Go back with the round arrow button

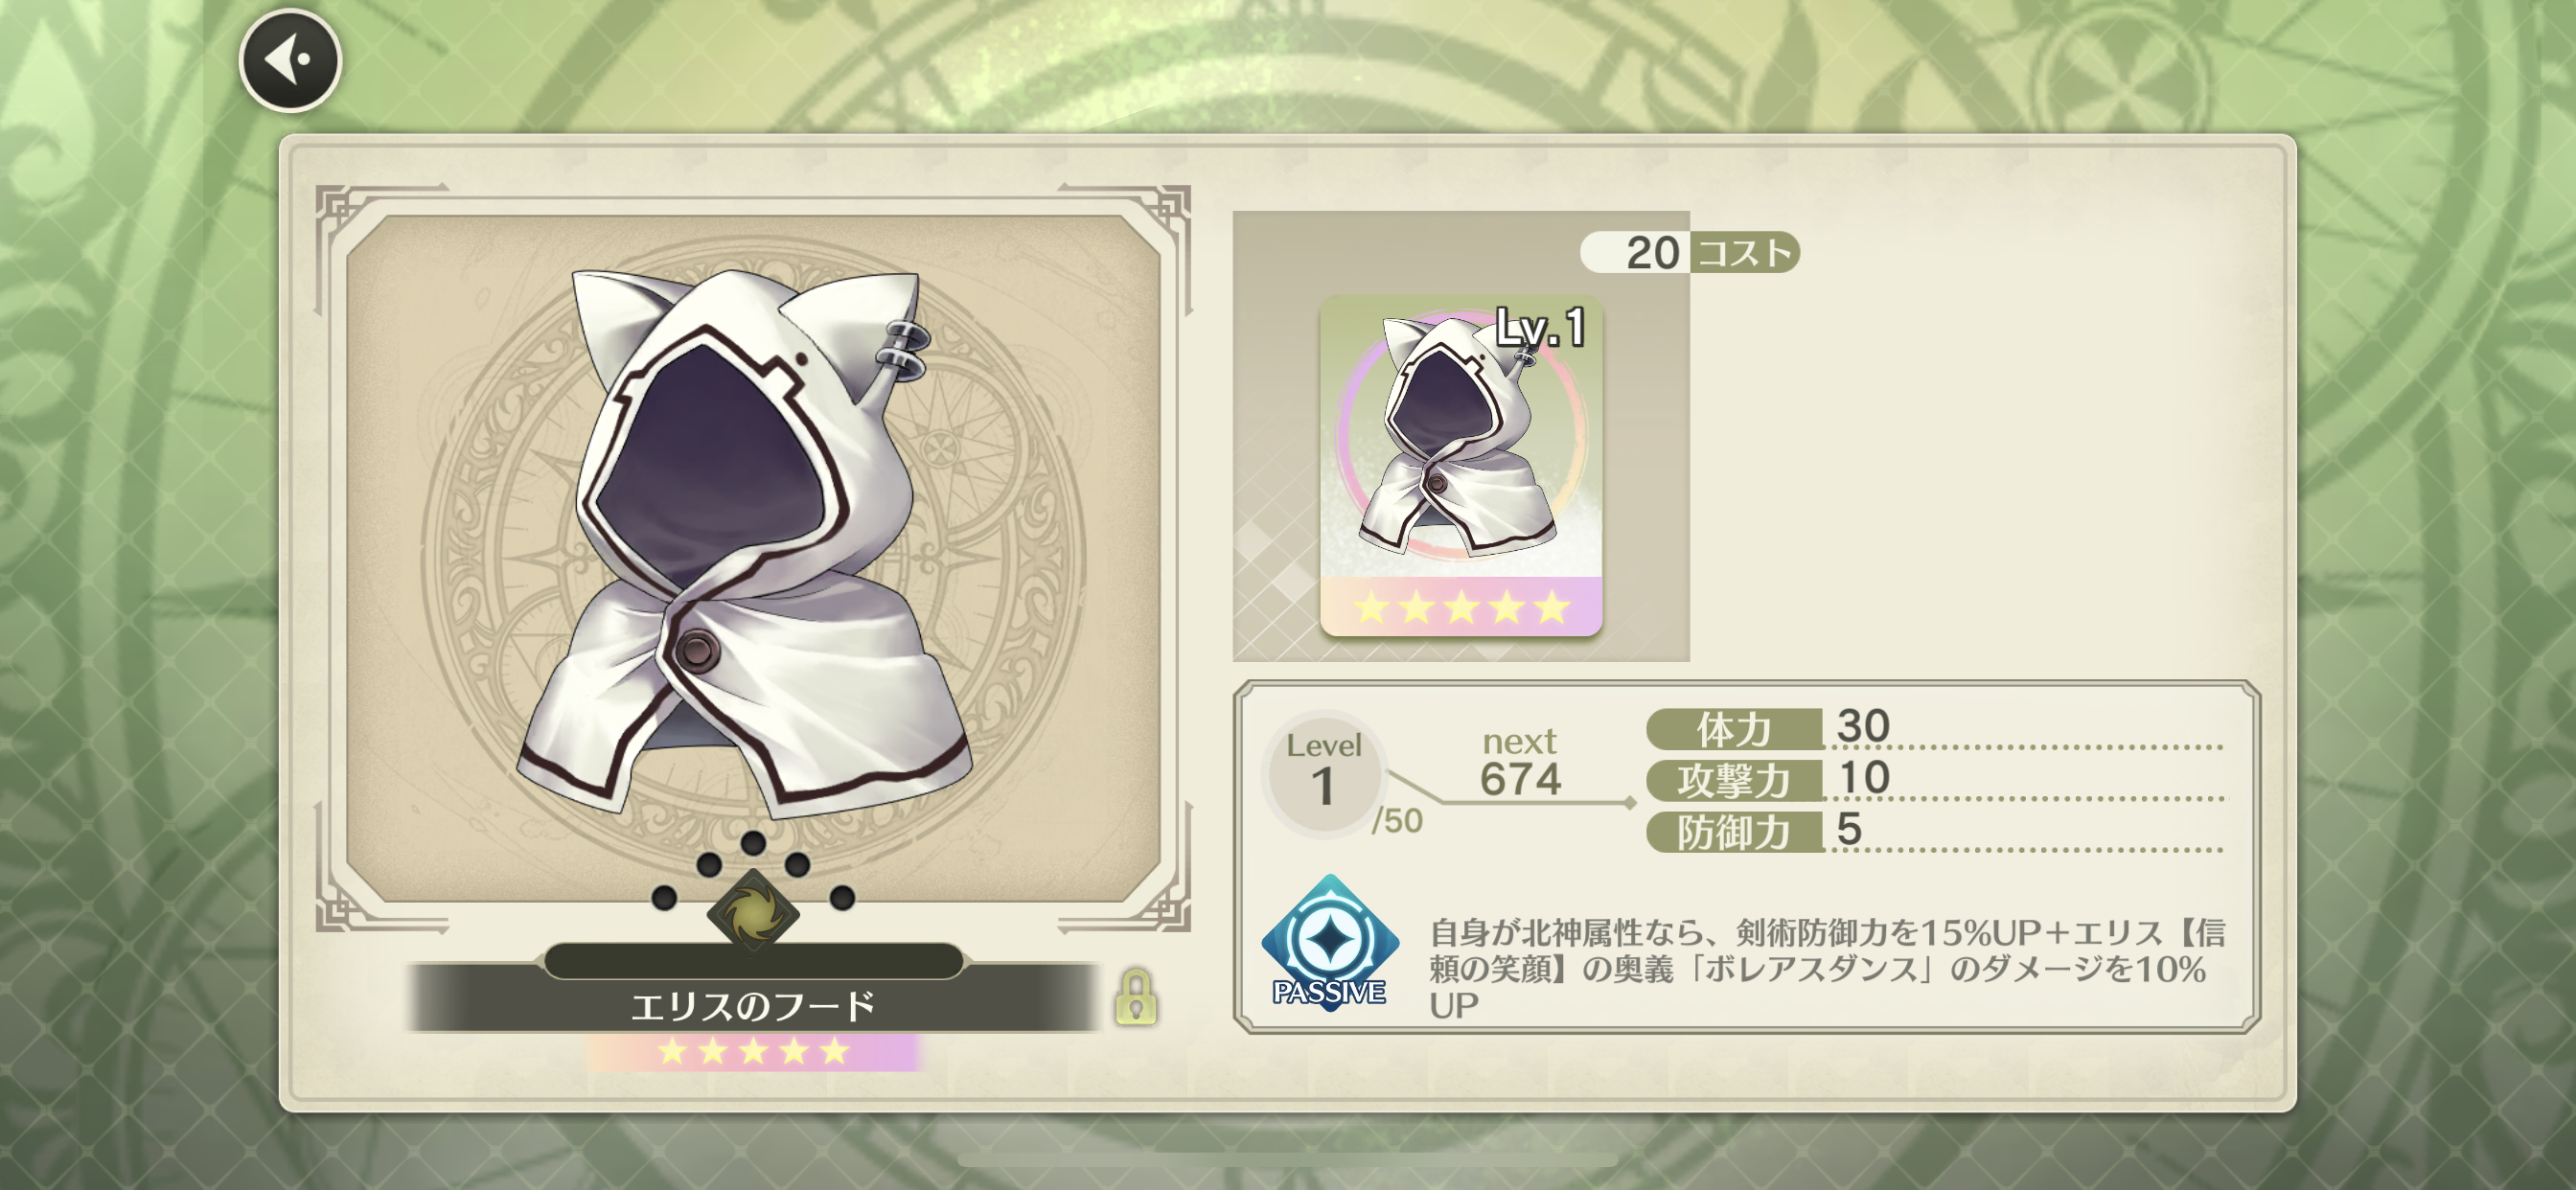click(290, 60)
